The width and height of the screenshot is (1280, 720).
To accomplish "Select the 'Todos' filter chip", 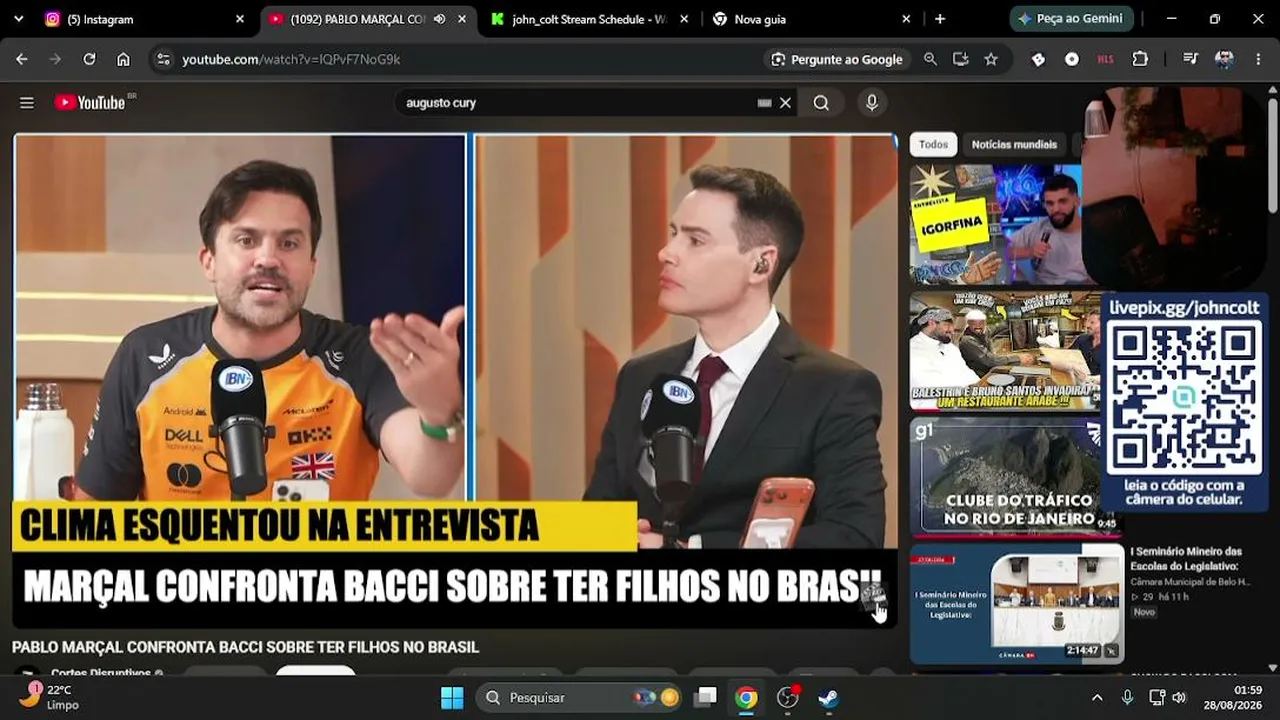I will tap(933, 145).
